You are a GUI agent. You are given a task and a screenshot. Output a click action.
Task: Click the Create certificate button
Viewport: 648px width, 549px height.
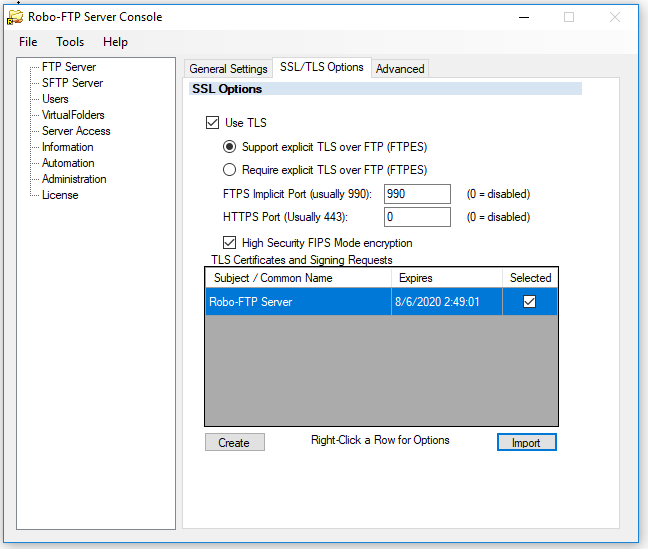point(235,442)
